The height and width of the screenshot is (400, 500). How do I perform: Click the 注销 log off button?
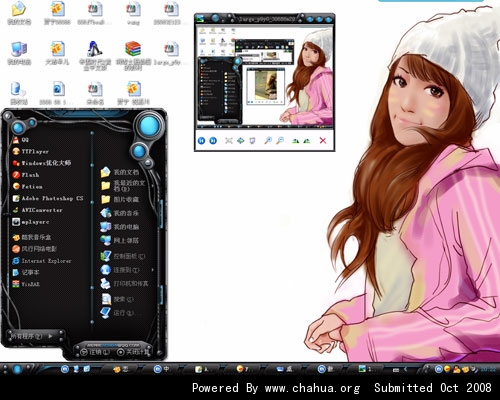96,352
